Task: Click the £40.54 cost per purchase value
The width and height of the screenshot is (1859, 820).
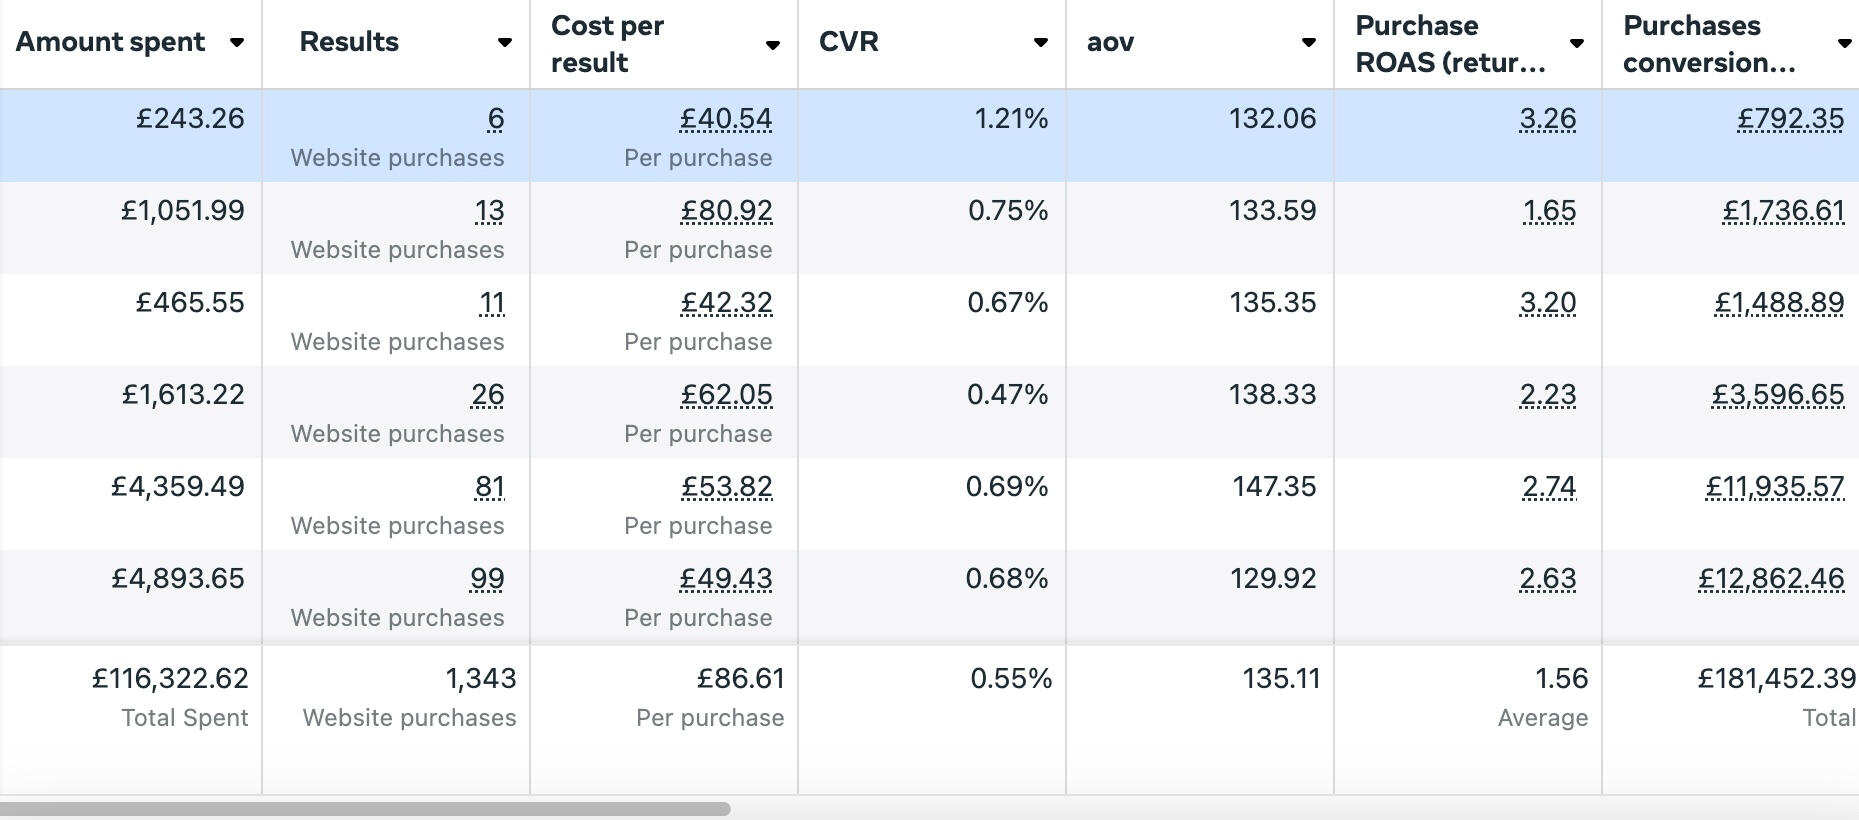Action: pos(725,119)
